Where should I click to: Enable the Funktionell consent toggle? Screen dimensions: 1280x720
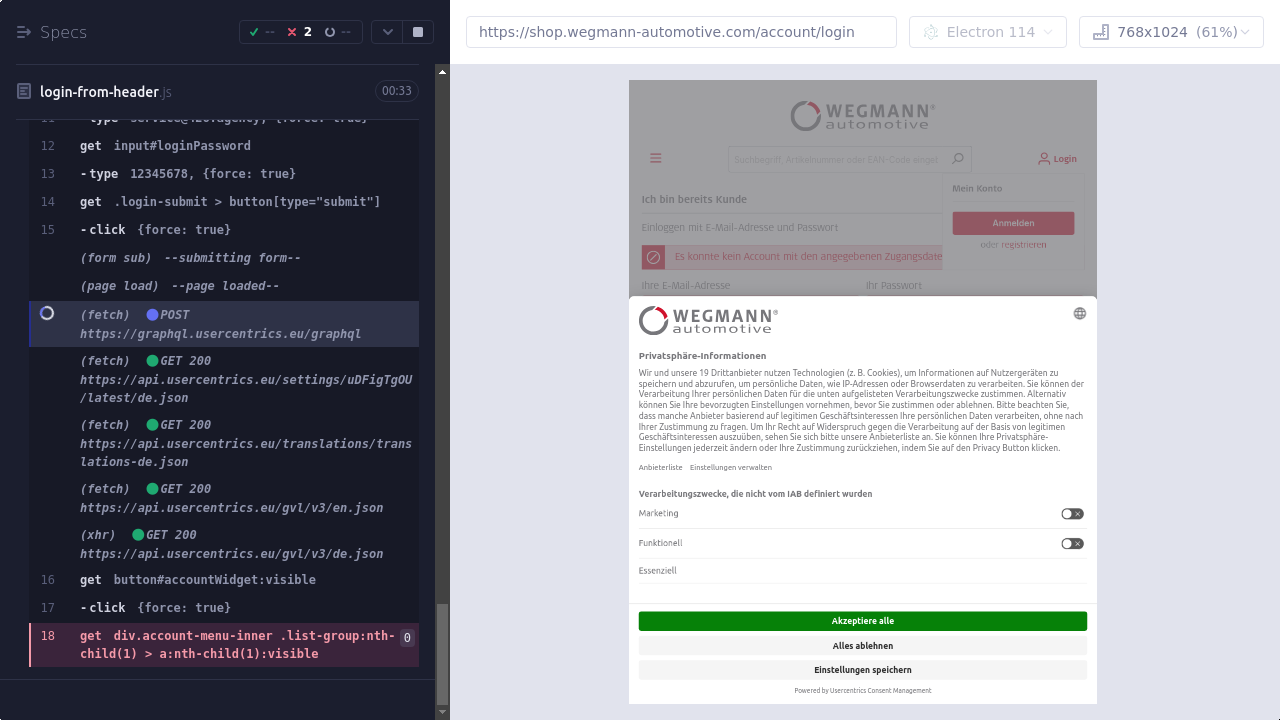(1072, 544)
